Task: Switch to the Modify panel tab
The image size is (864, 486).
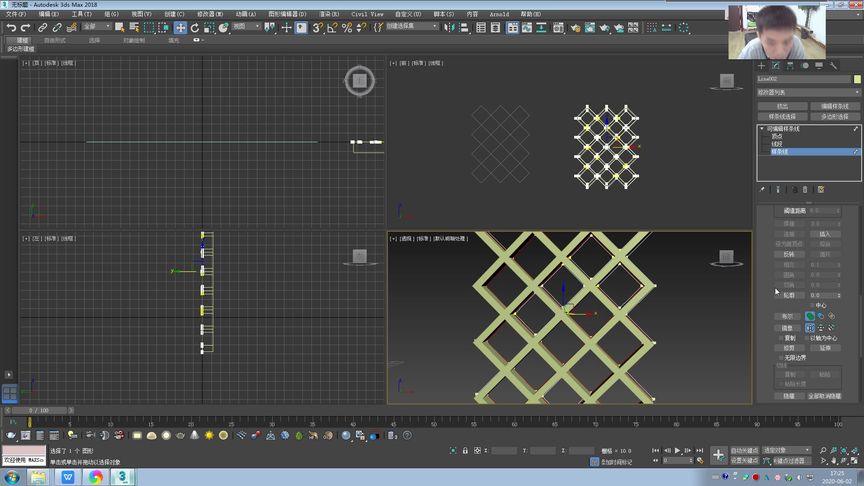Action: tap(776, 65)
